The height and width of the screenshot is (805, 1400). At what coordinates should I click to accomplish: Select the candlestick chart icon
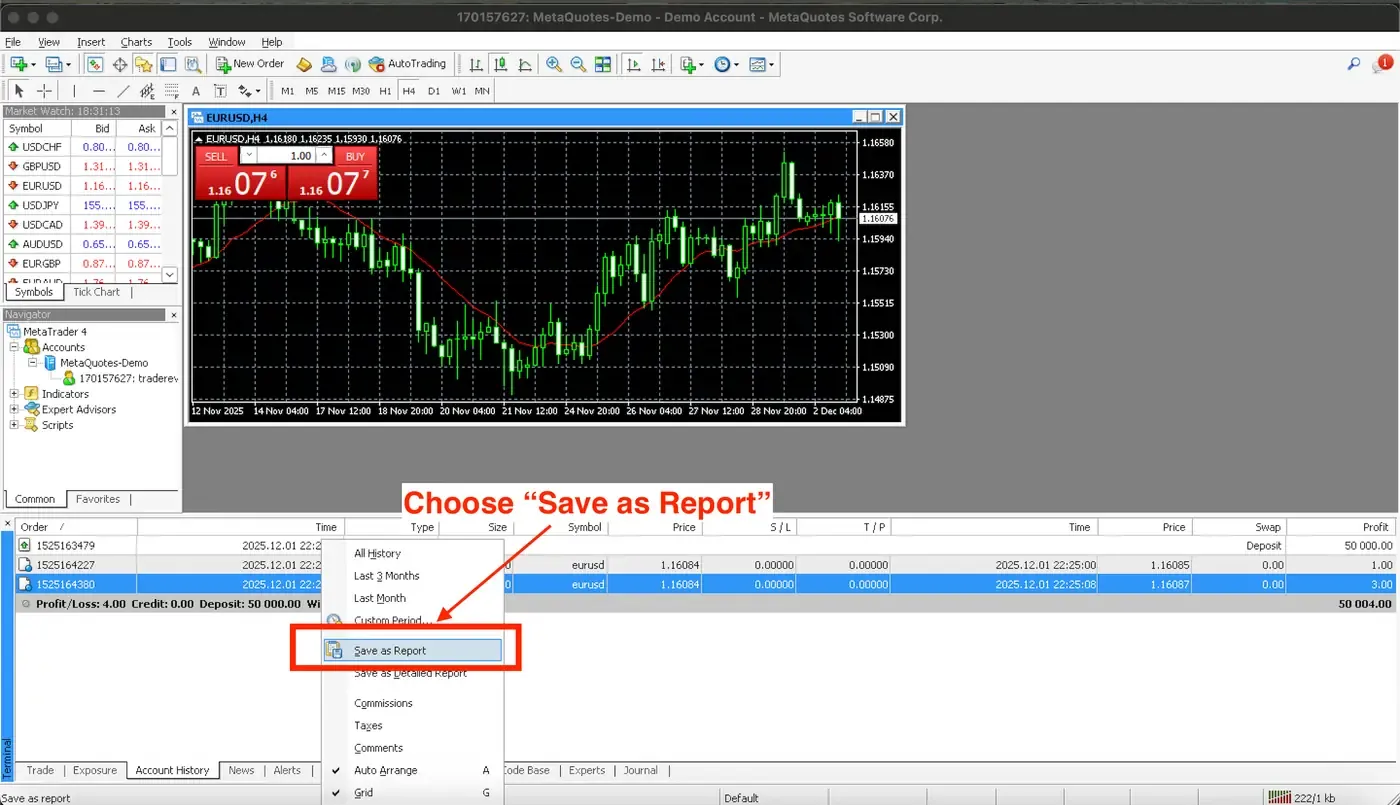pos(500,64)
